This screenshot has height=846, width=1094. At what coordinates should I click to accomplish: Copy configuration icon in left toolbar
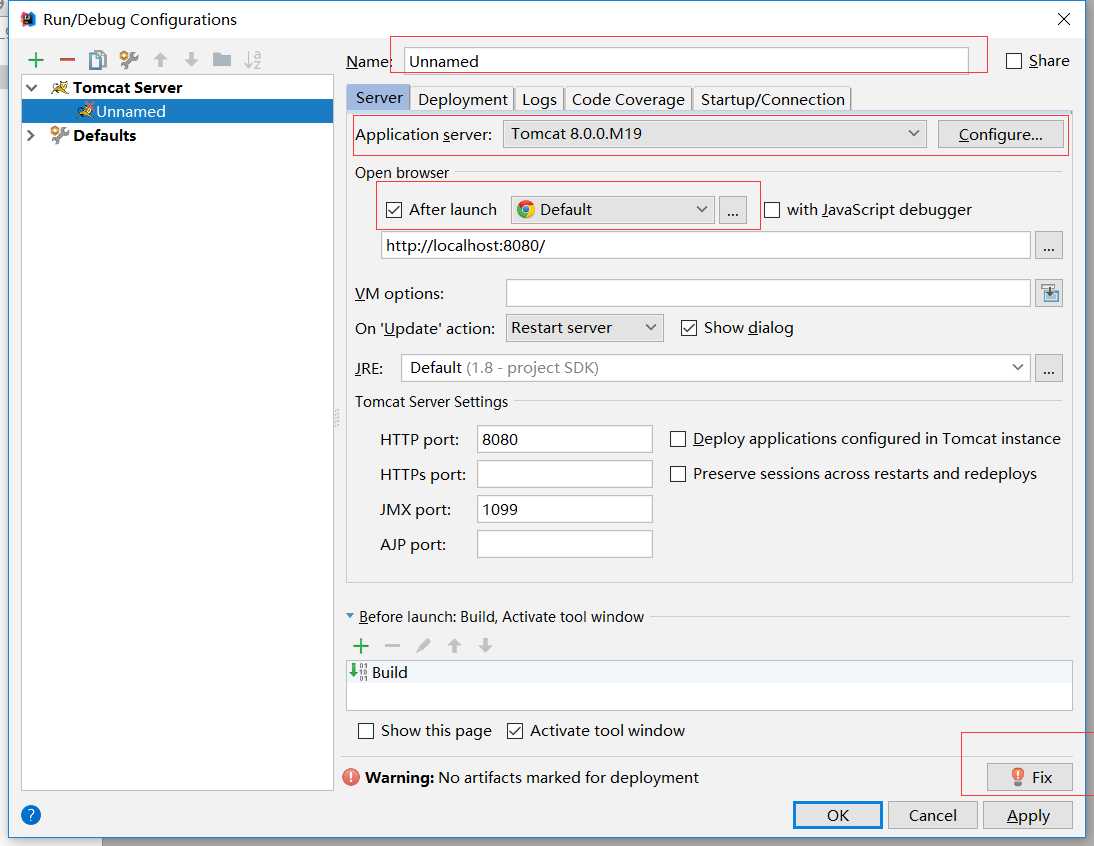pos(98,60)
